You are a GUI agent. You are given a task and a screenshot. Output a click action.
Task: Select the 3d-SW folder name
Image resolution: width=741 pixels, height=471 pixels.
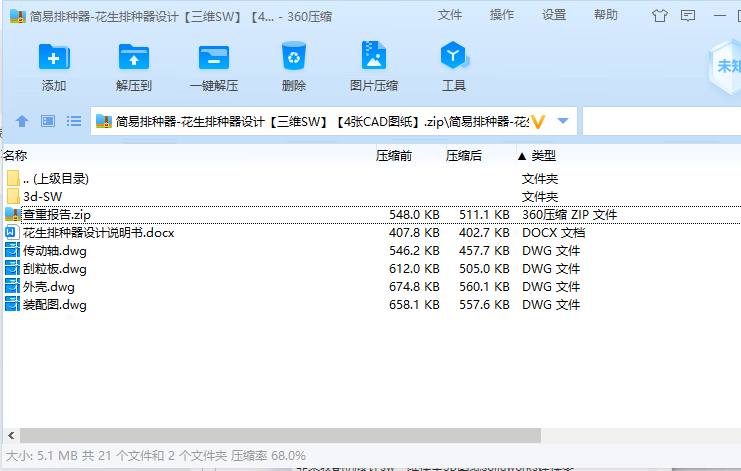[43, 197]
